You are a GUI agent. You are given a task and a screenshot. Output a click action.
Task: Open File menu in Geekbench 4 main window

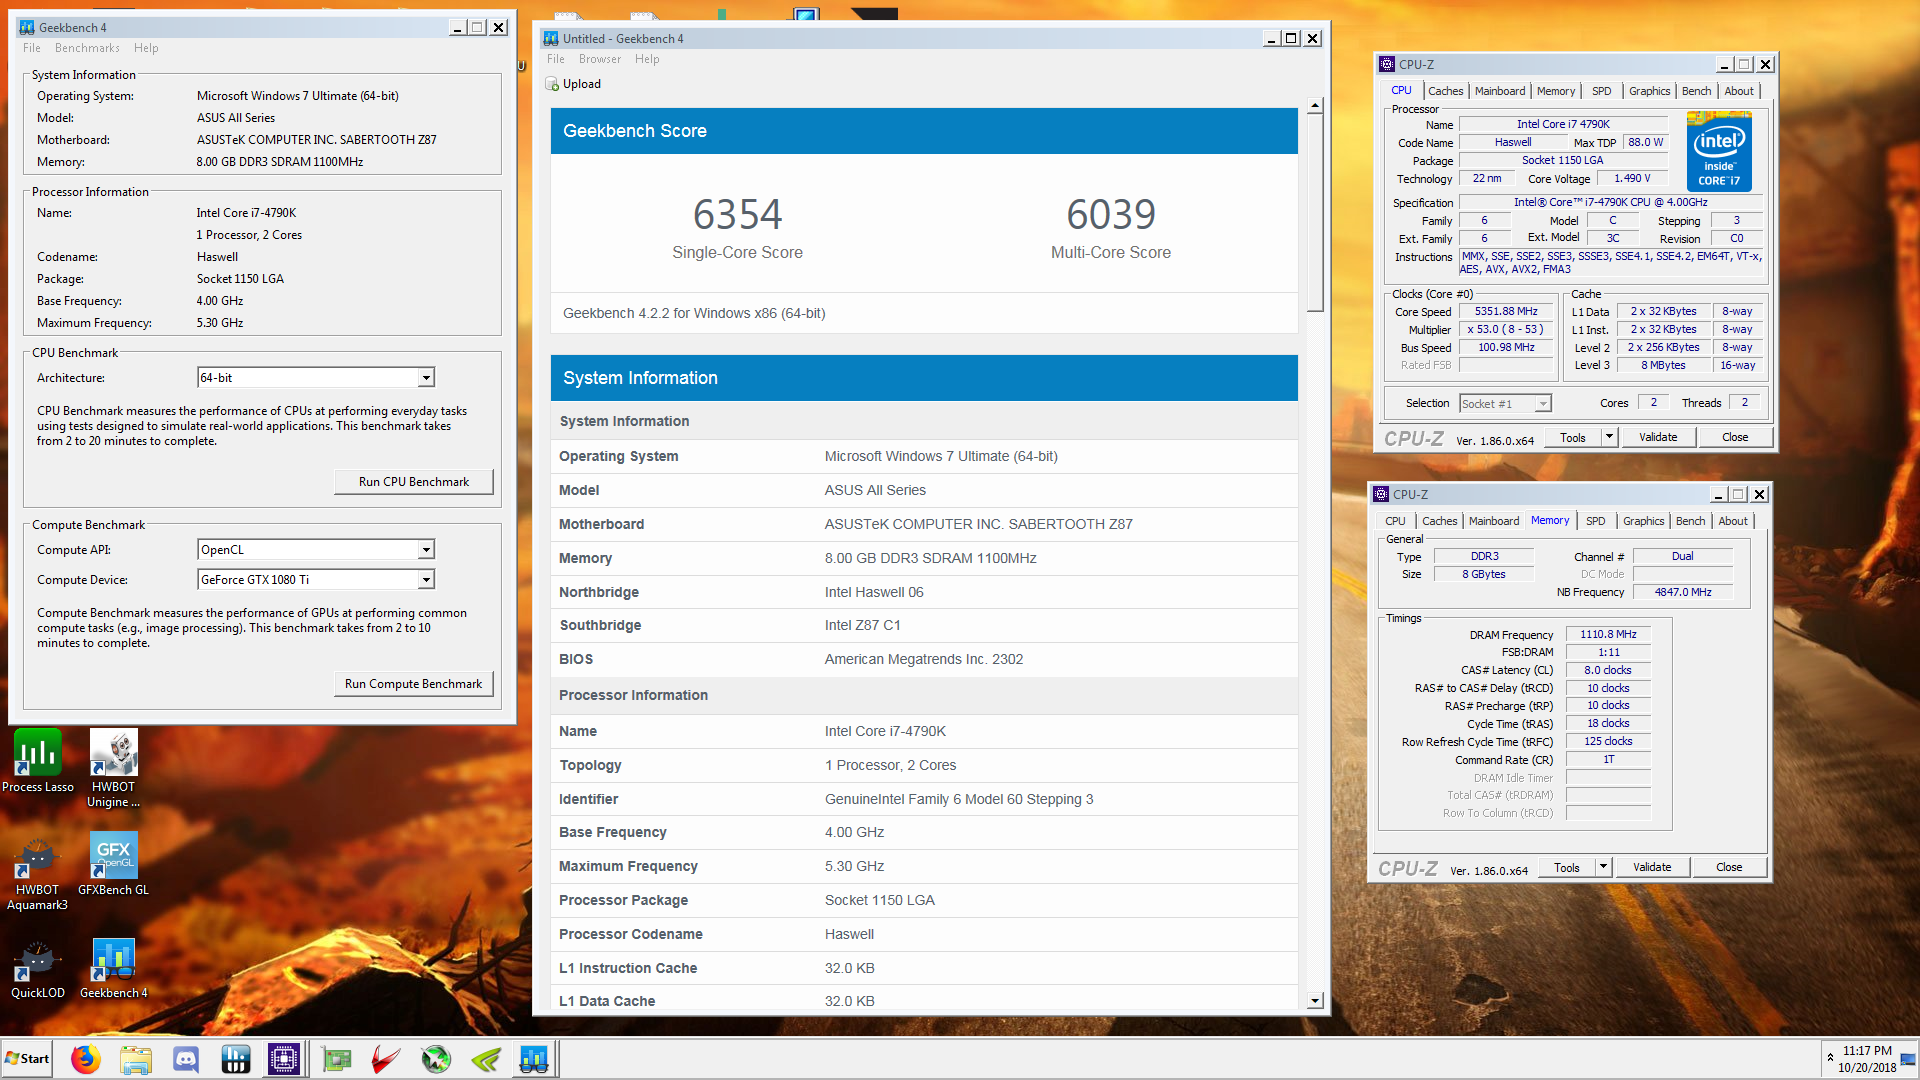click(32, 48)
